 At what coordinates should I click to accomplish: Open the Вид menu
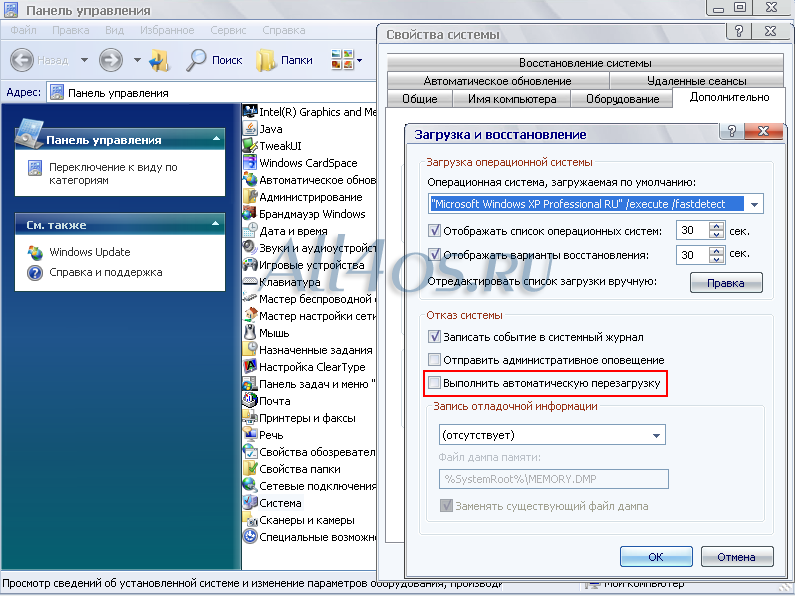tap(115, 30)
